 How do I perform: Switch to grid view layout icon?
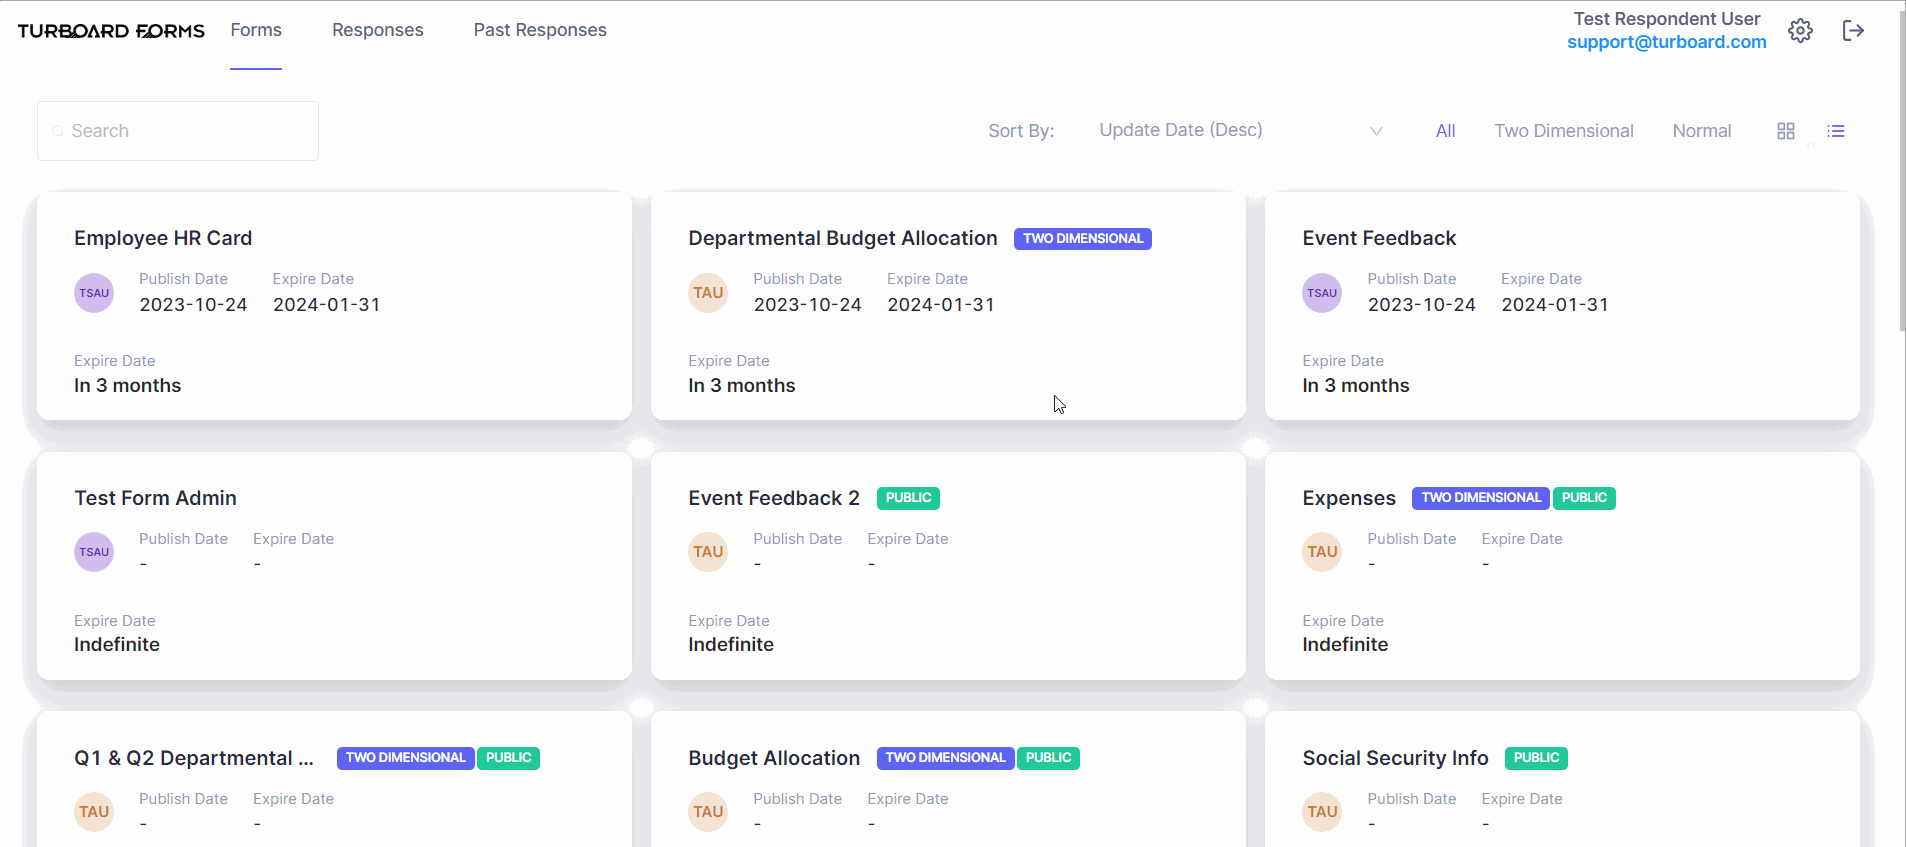pos(1786,131)
